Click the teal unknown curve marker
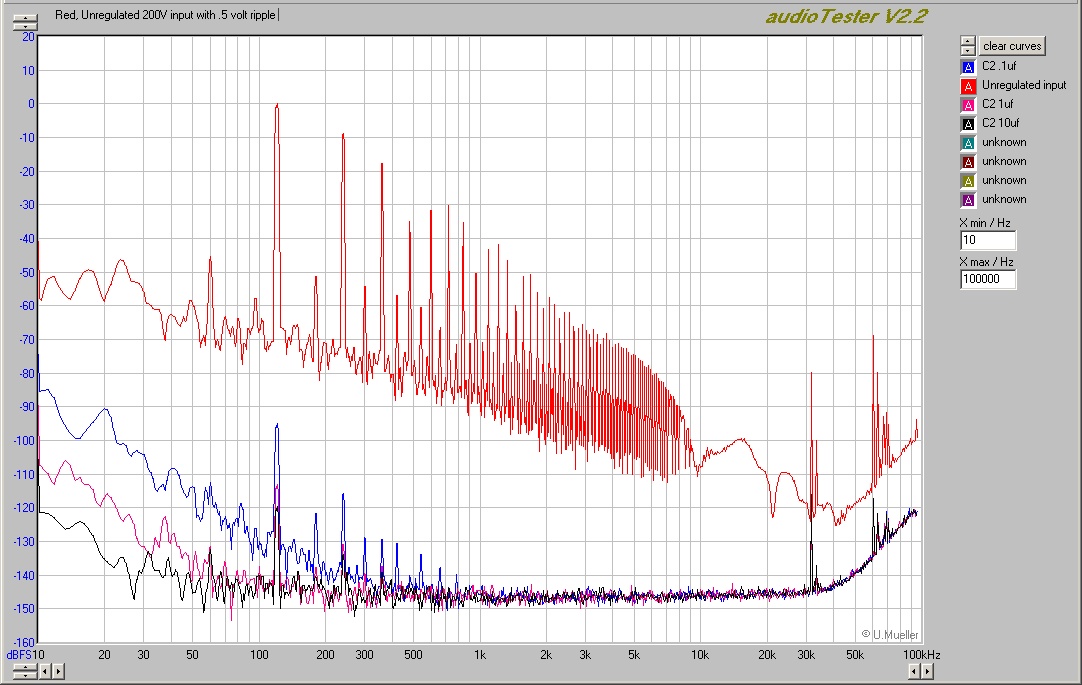This screenshot has height=685, width=1082. coord(967,143)
